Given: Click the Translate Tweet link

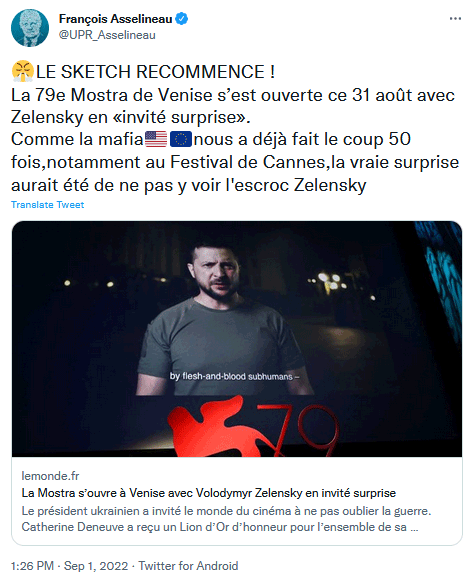Looking at the screenshot, I should (47, 205).
